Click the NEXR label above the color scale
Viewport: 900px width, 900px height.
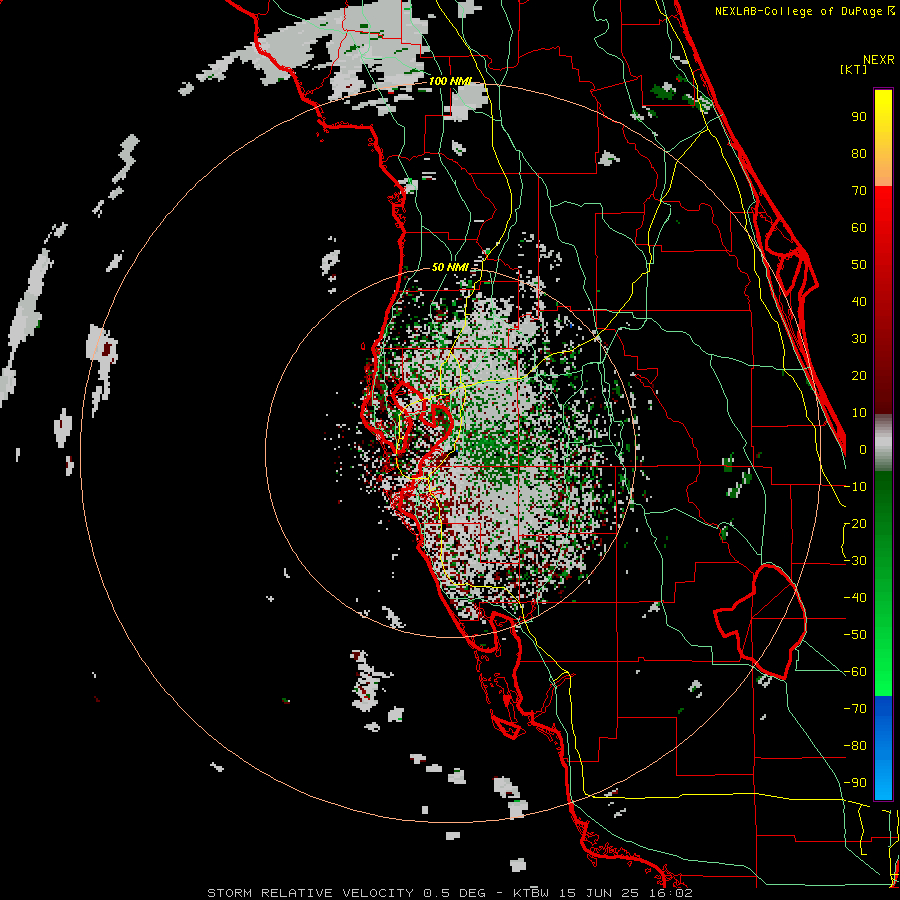[878, 60]
